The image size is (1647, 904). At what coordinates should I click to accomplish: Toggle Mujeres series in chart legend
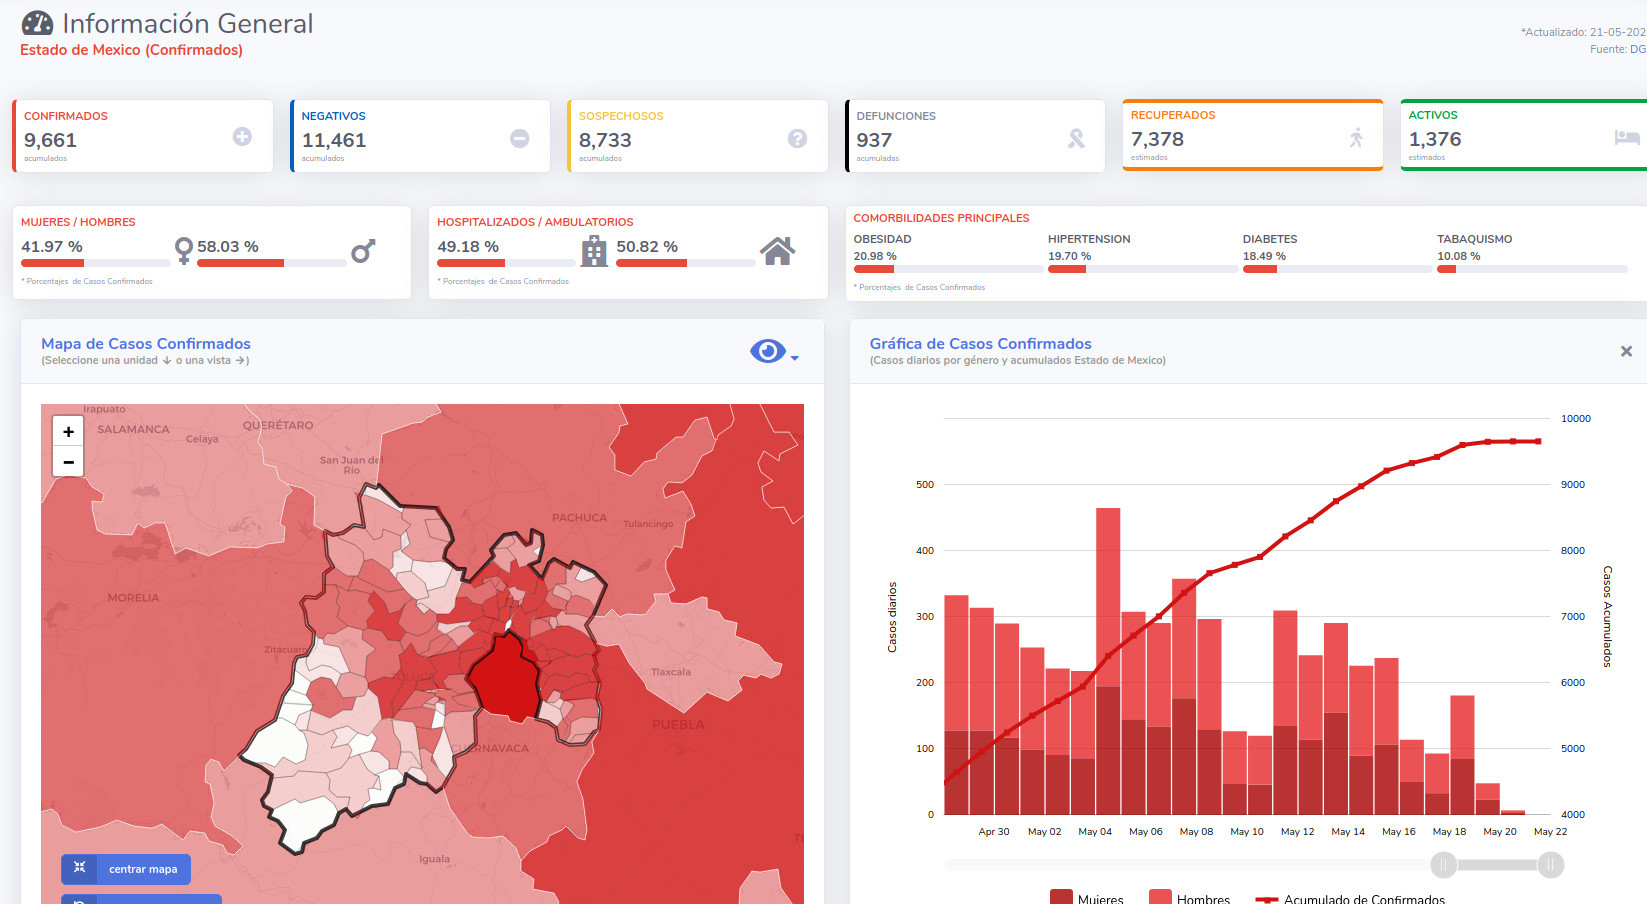point(1087,899)
